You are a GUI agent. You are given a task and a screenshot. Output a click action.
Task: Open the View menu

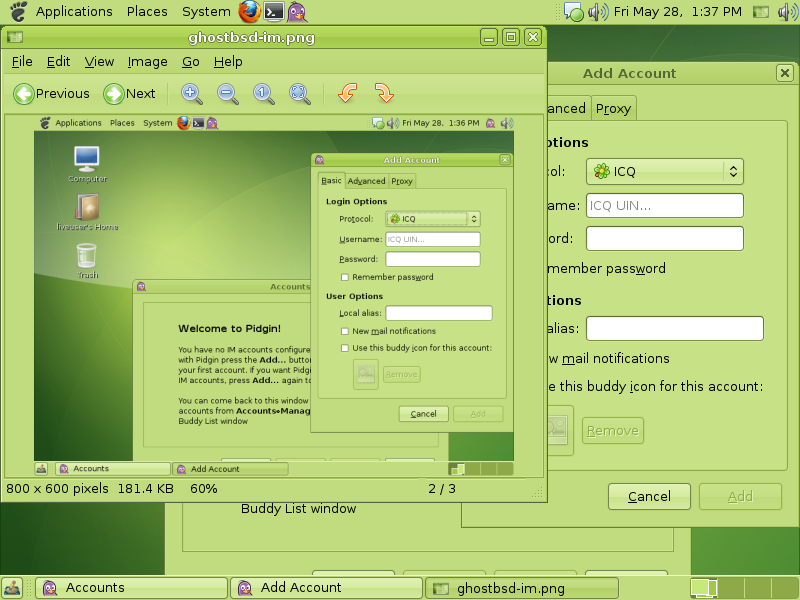(x=99, y=62)
